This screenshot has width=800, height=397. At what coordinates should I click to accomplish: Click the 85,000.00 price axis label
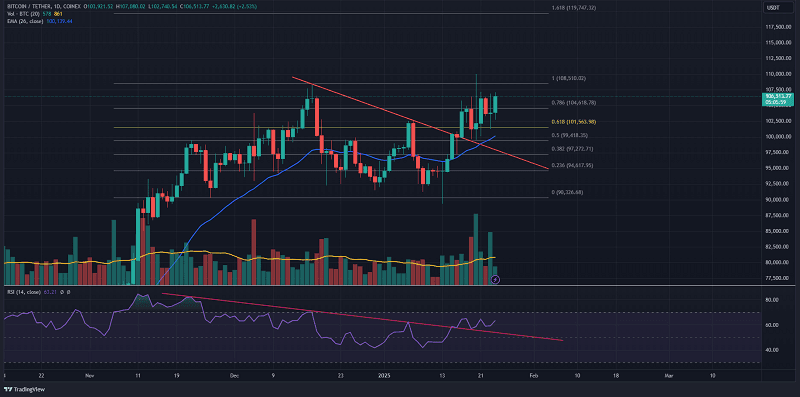point(778,231)
